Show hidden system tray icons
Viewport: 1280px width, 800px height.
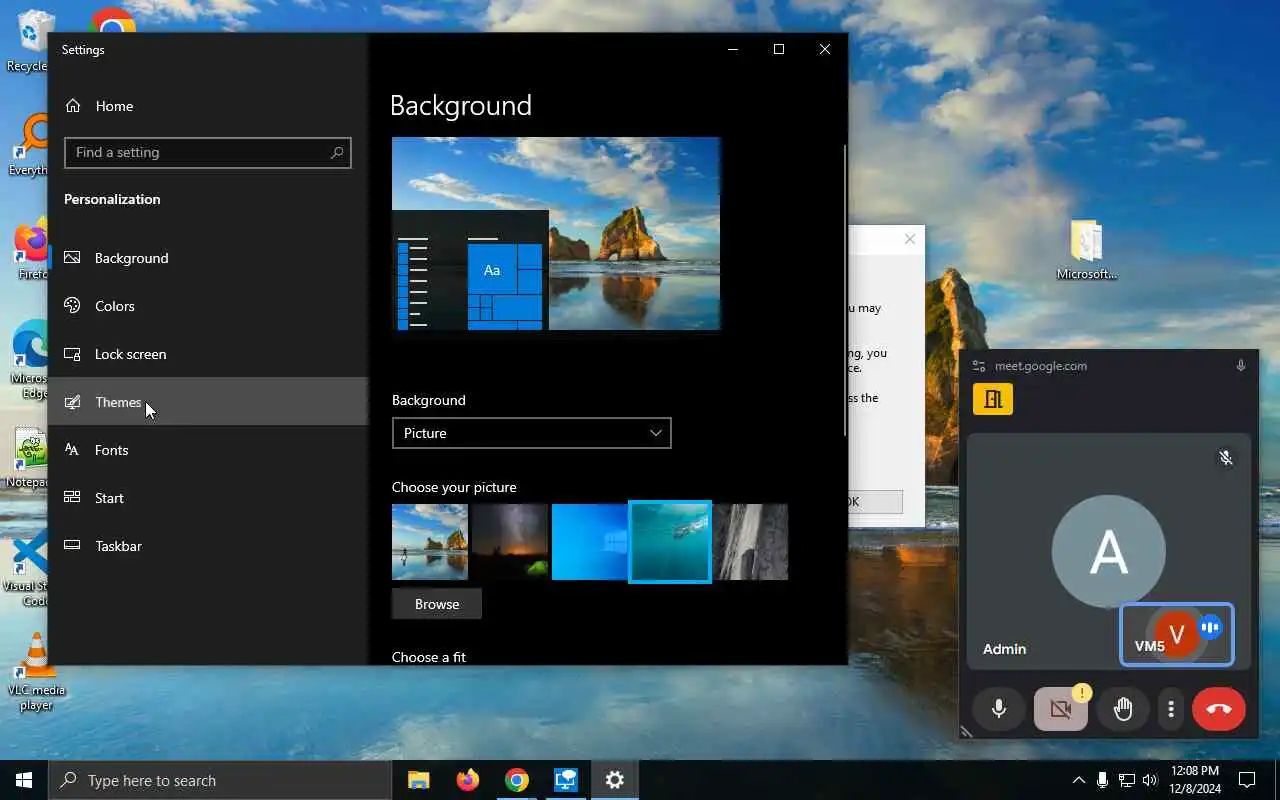(x=1078, y=780)
